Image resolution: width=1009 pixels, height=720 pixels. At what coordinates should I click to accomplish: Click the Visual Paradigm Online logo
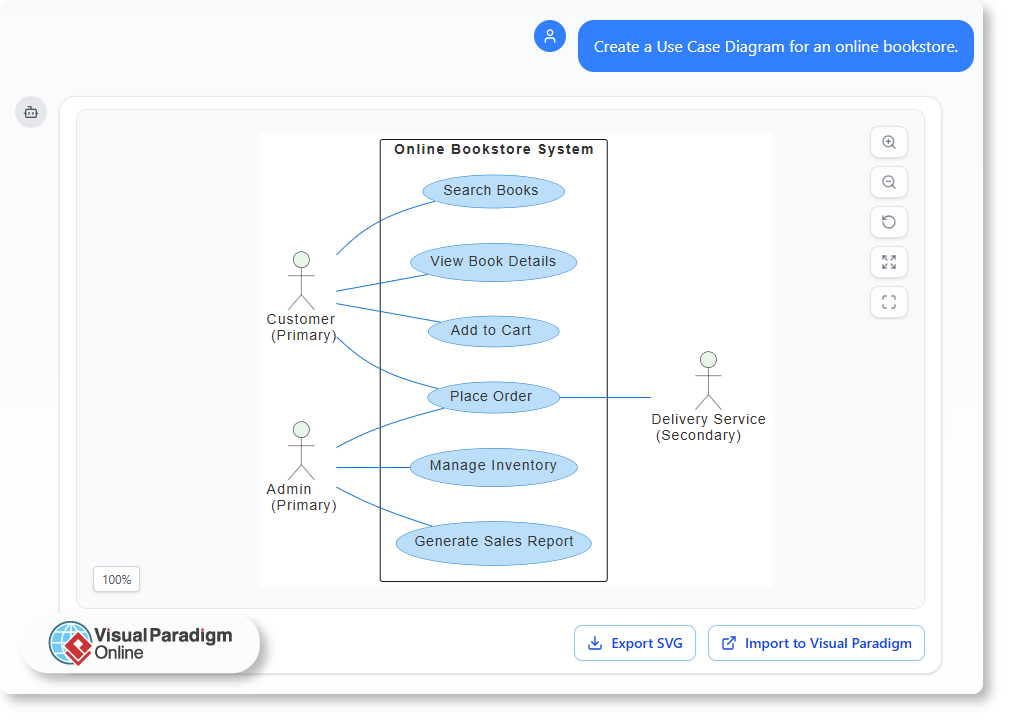click(x=140, y=643)
